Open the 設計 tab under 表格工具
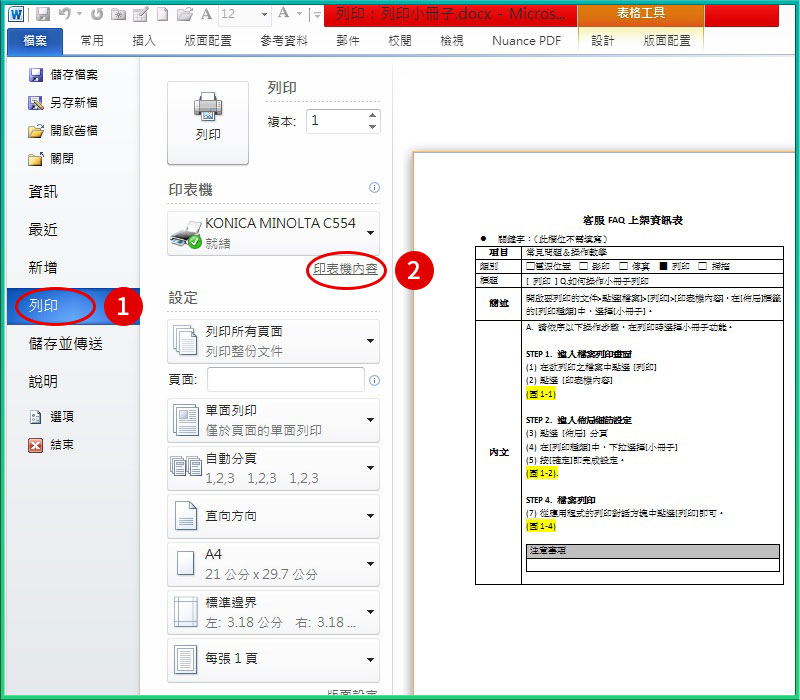Viewport: 800px width, 700px height. tap(601, 41)
